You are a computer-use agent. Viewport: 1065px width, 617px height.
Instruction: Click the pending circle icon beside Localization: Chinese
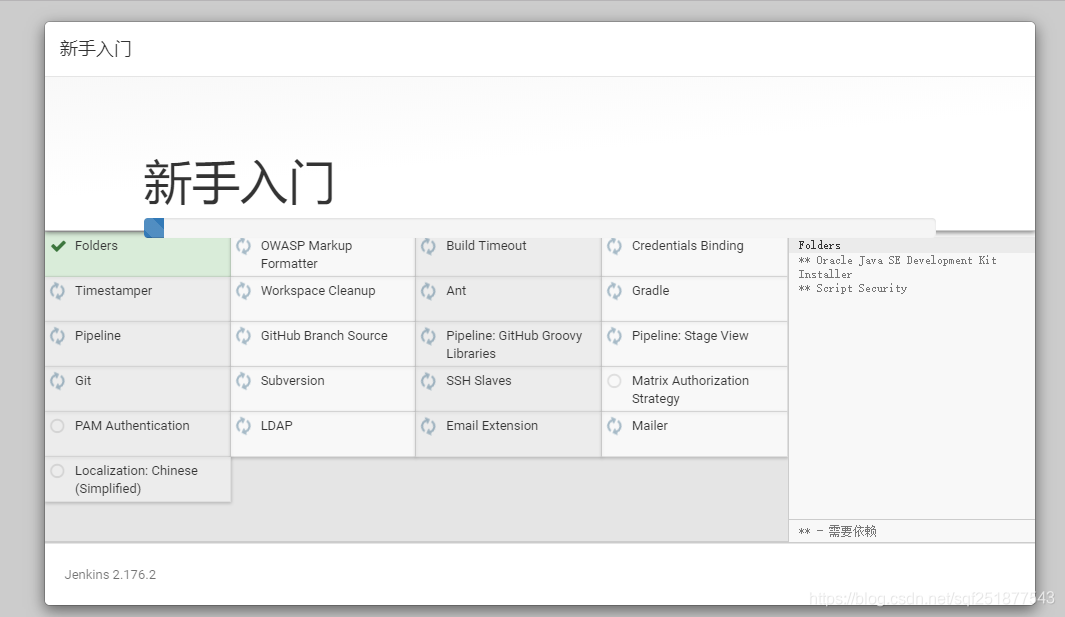coord(58,470)
